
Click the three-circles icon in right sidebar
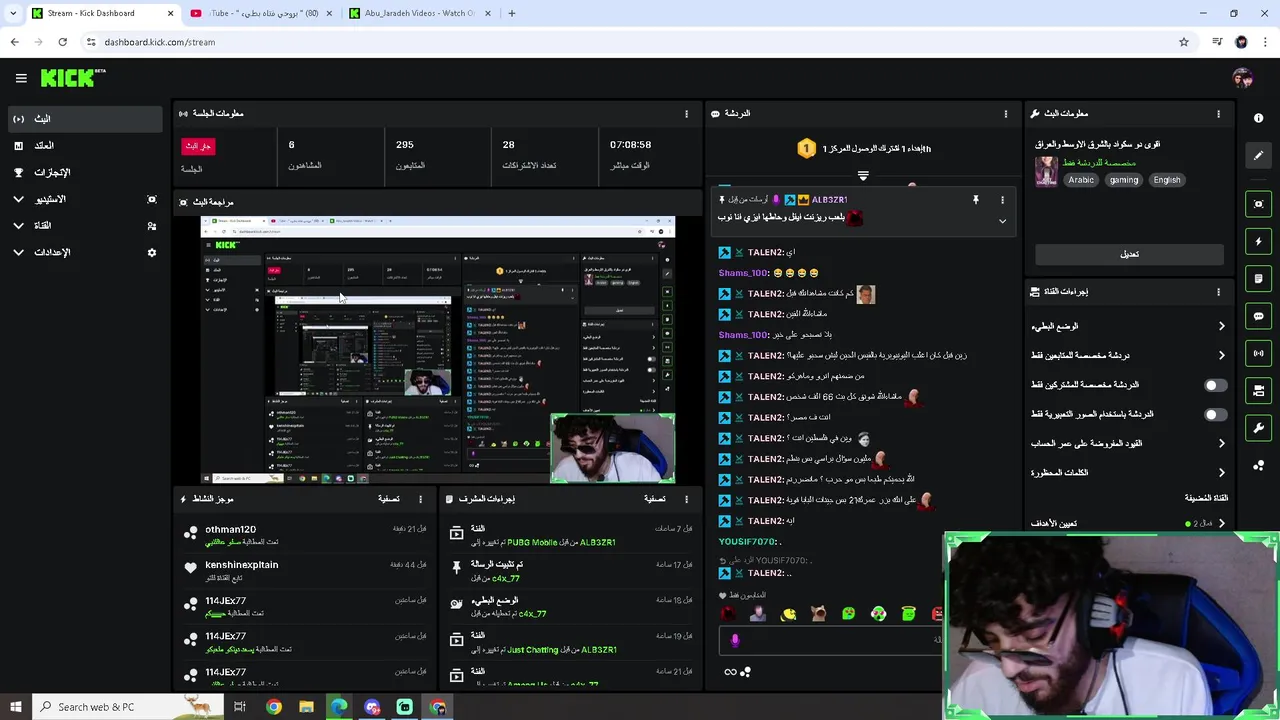(1258, 466)
